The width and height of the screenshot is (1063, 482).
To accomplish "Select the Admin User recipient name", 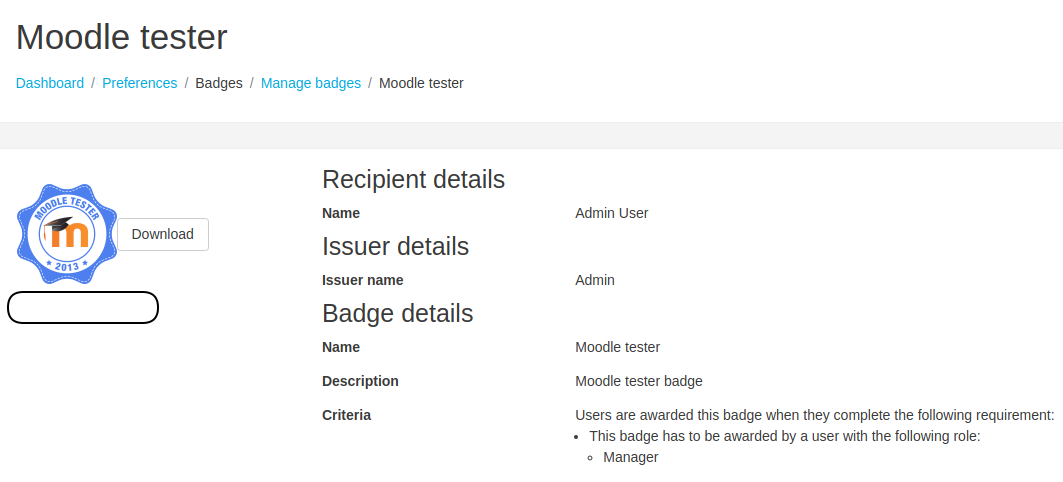I will pos(611,214).
